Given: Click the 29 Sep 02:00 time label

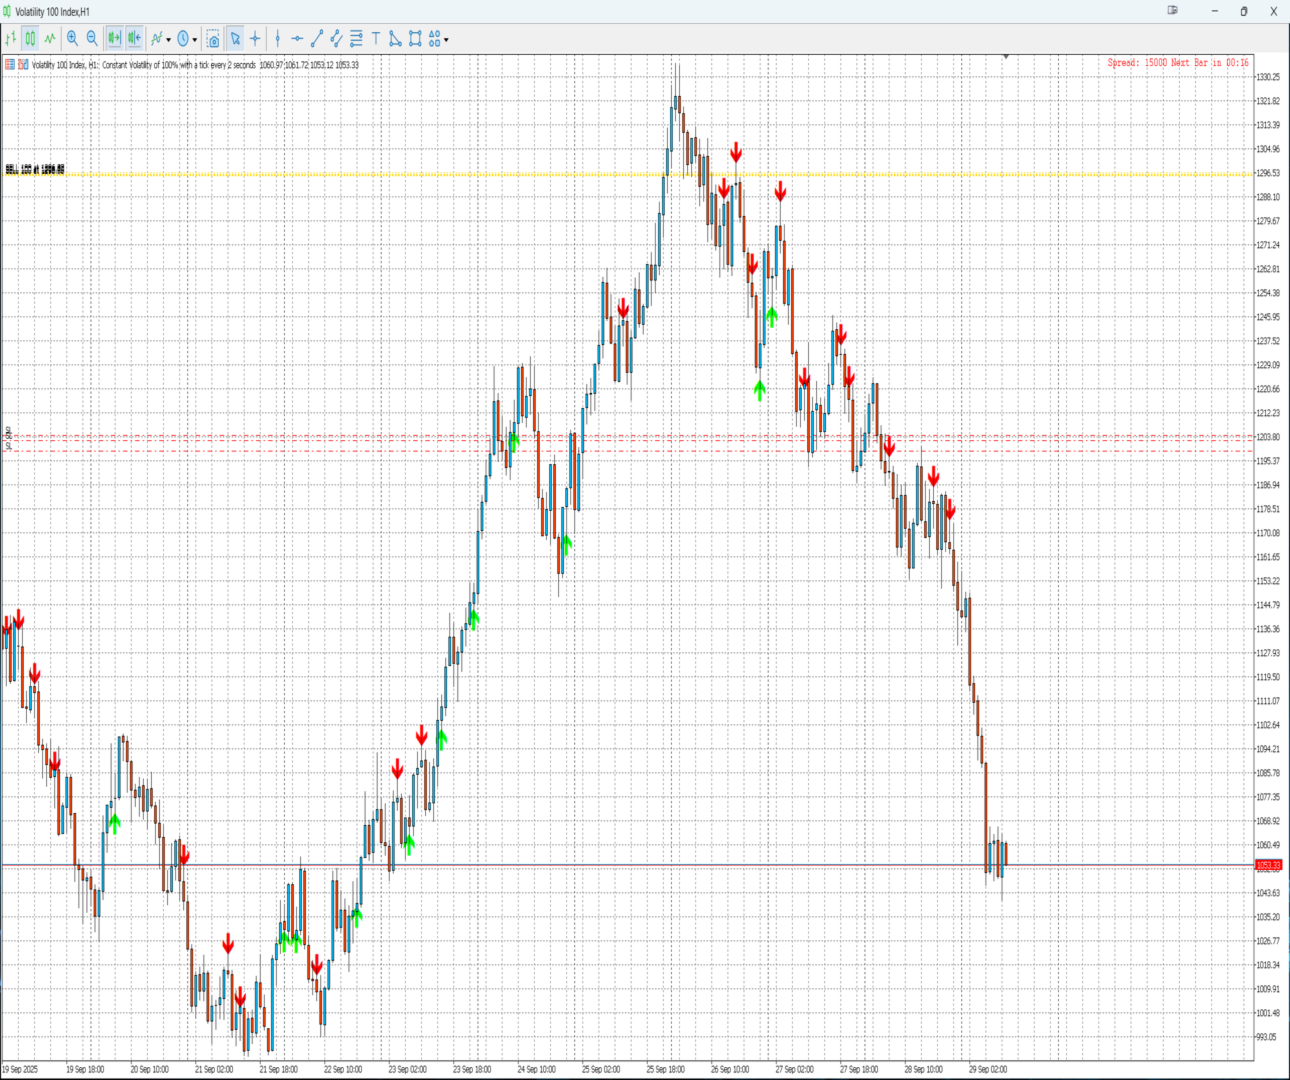Looking at the screenshot, I should pyautogui.click(x=988, y=1069).
